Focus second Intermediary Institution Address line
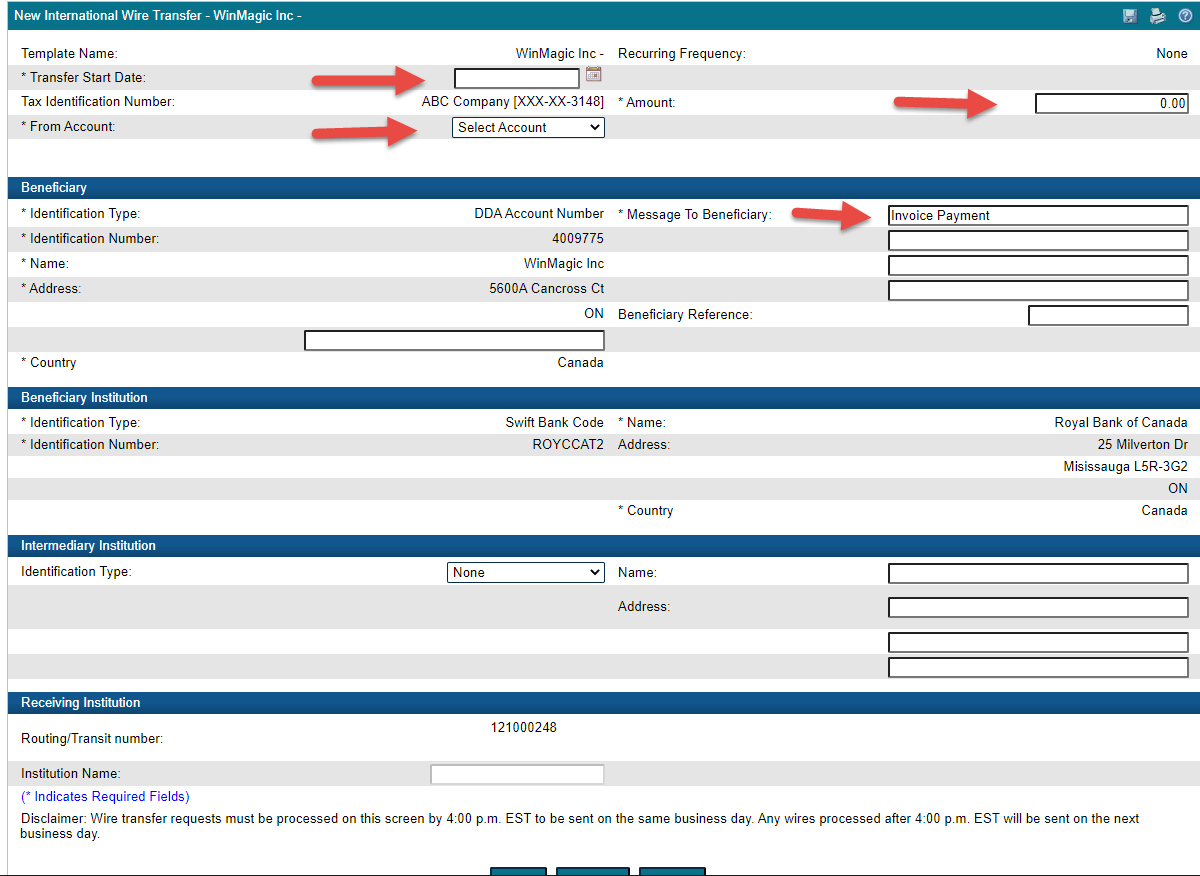This screenshot has height=876, width=1200. tap(1038, 642)
